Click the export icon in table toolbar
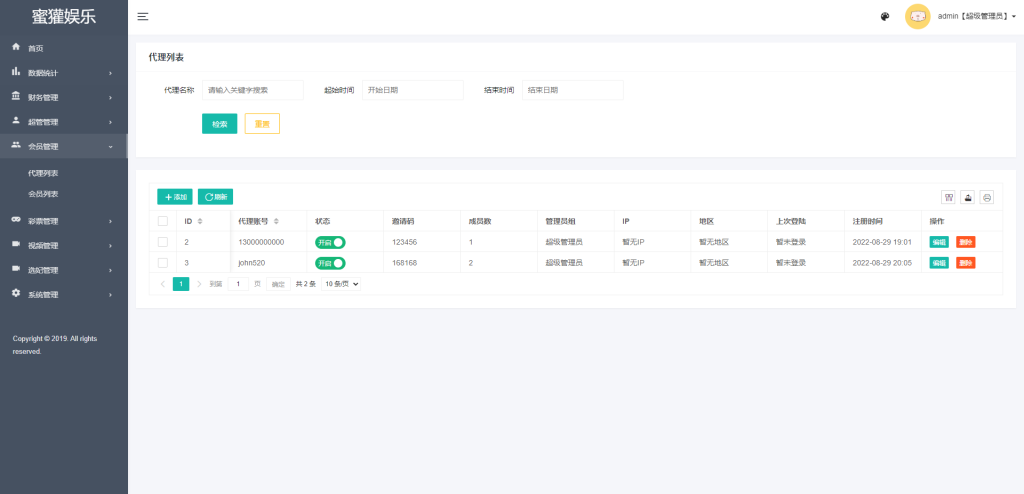Image resolution: width=1024 pixels, height=494 pixels. (x=967, y=197)
